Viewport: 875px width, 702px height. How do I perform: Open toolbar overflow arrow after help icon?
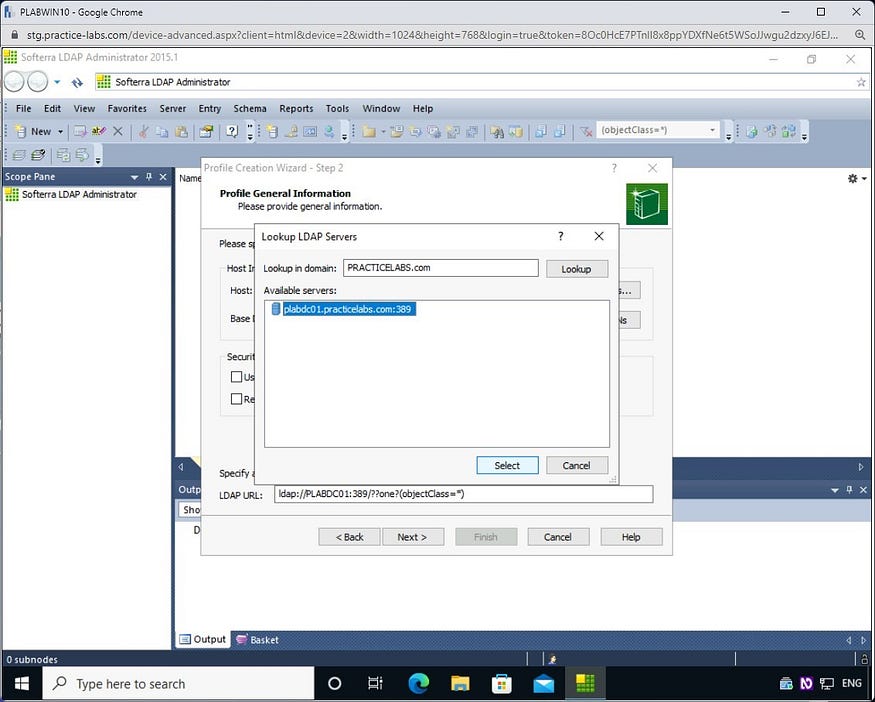tap(250, 133)
